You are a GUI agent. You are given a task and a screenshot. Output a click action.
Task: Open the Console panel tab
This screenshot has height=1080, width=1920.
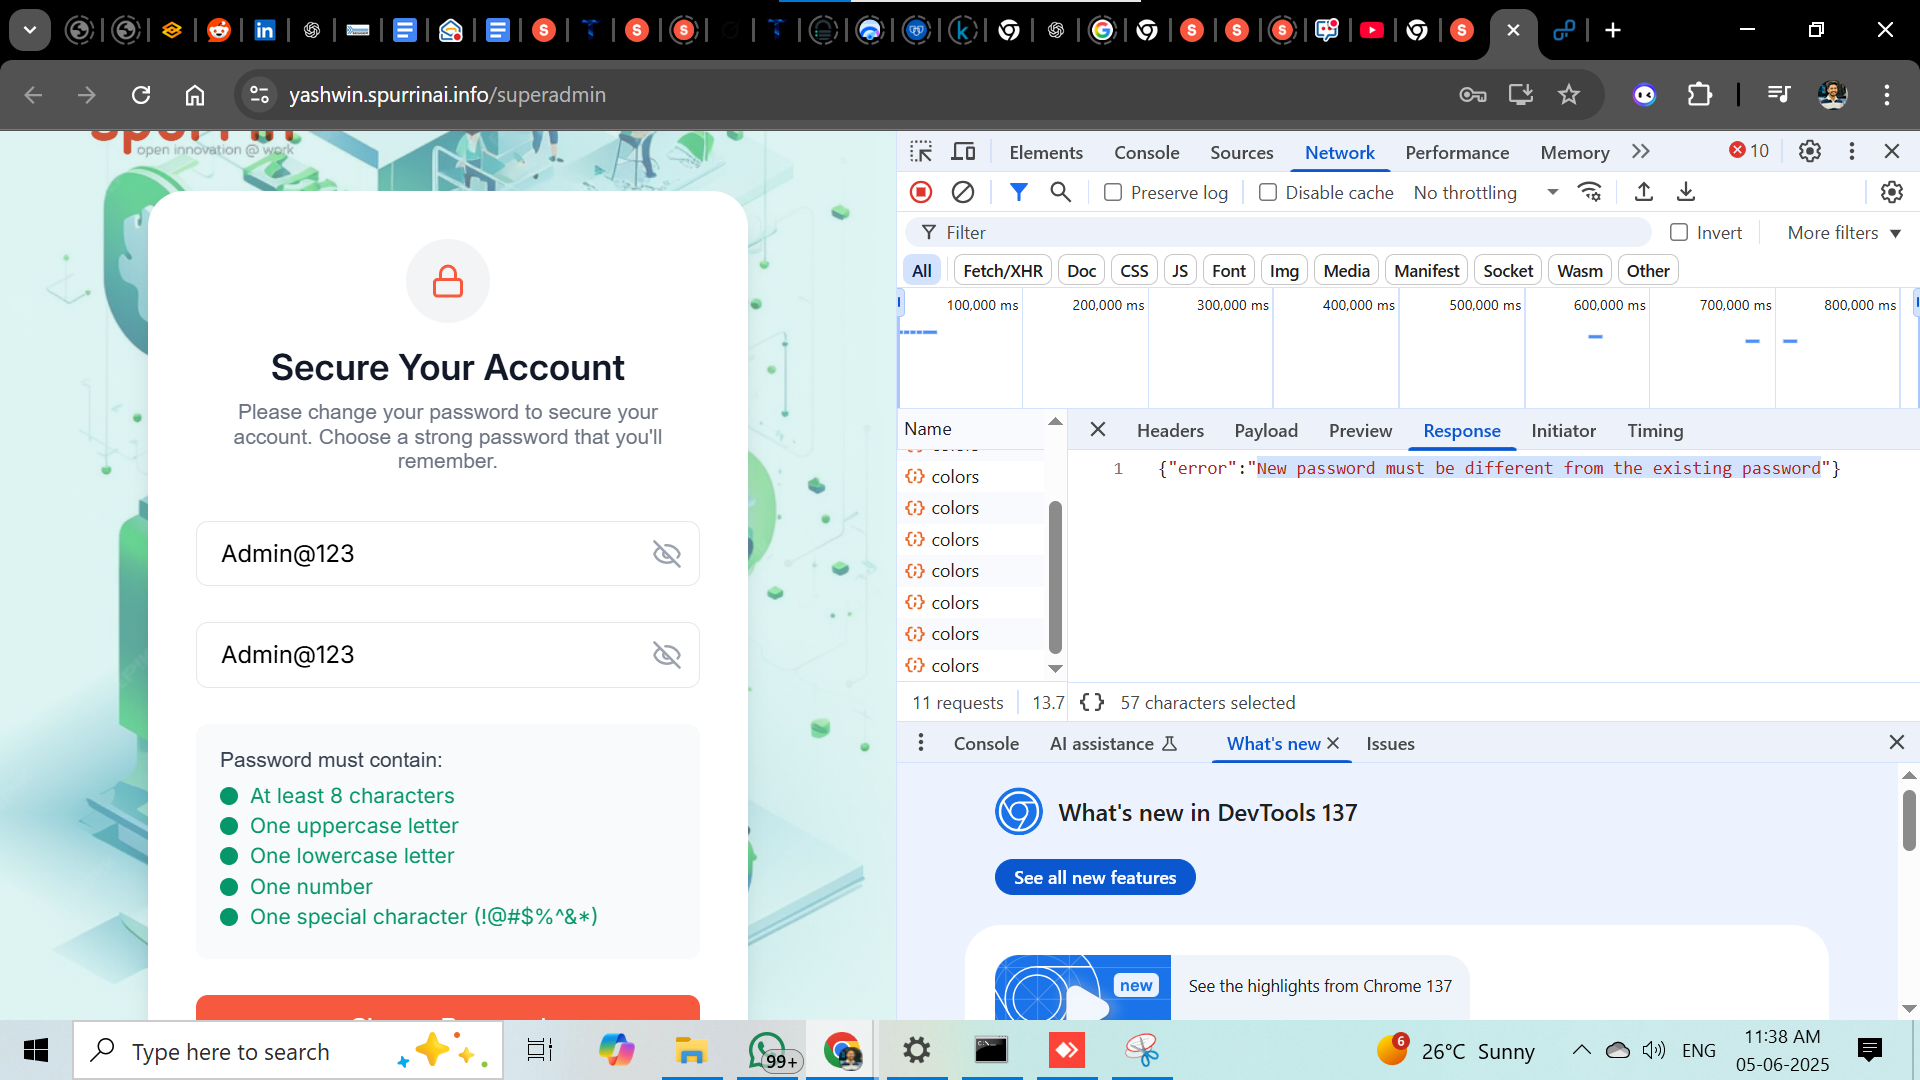pos(1146,152)
